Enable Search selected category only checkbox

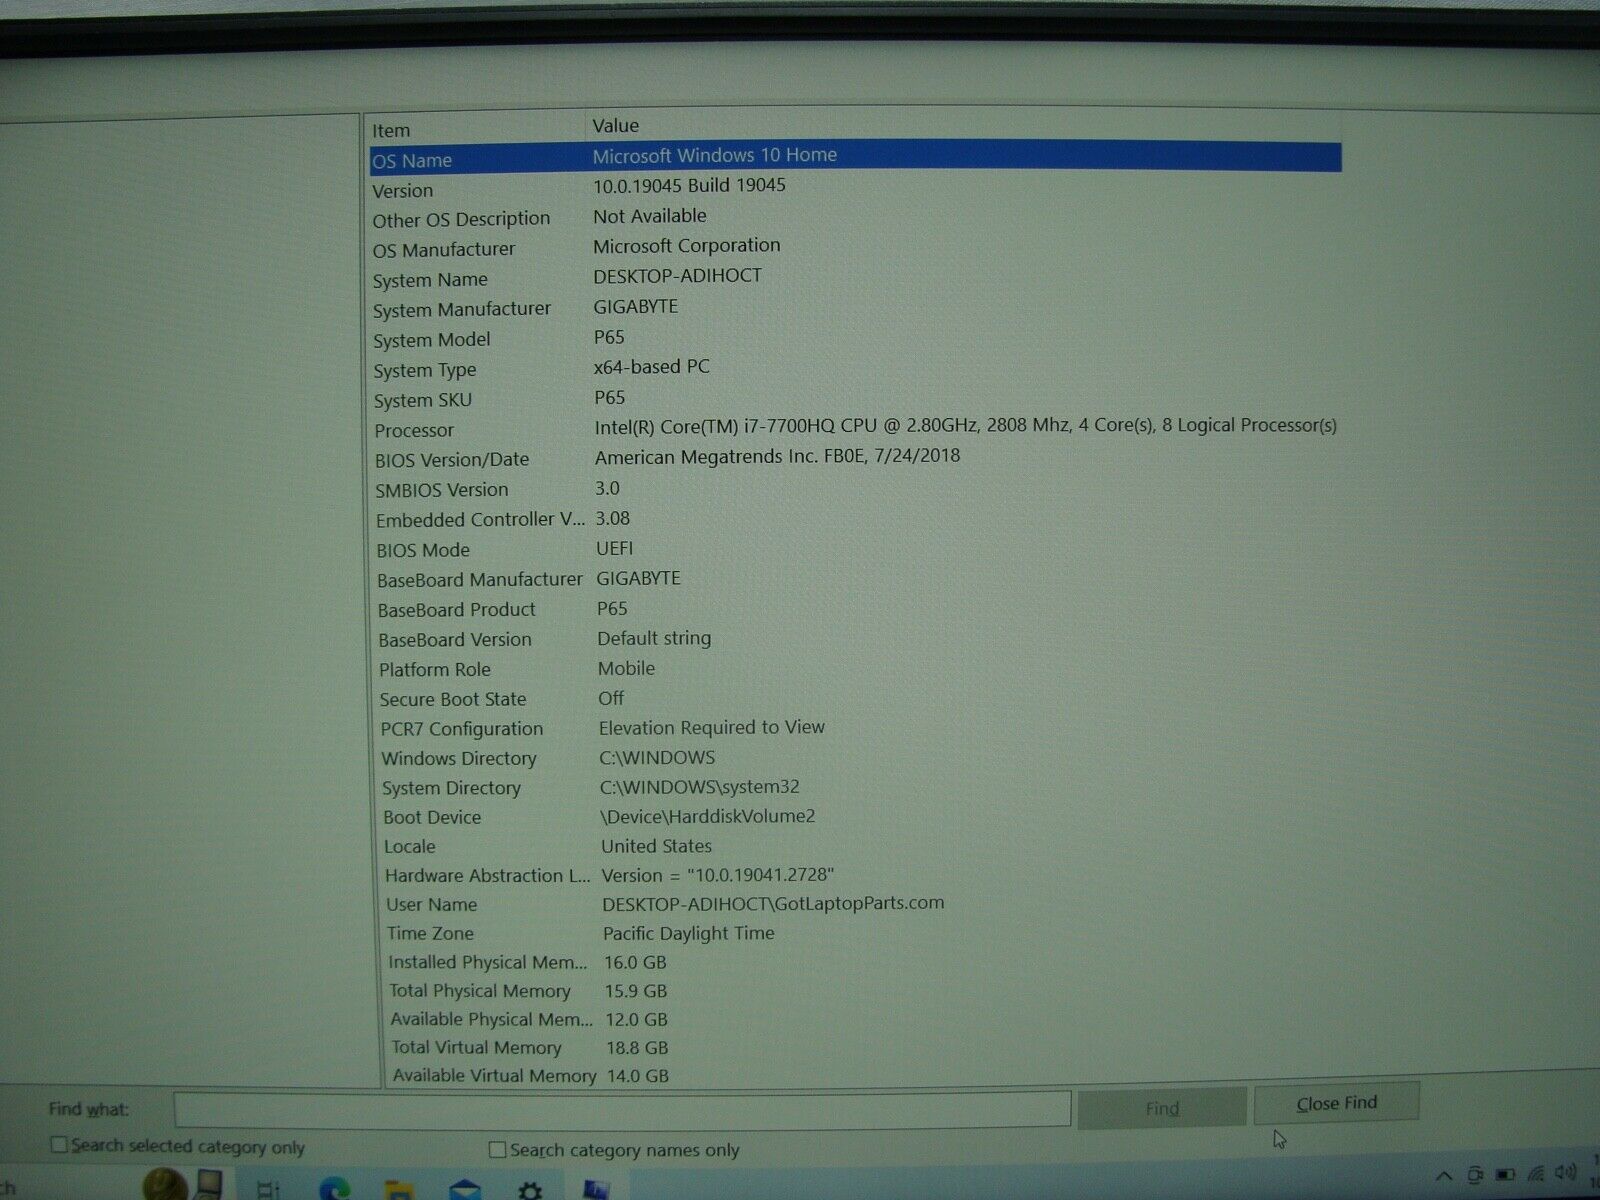click(59, 1144)
